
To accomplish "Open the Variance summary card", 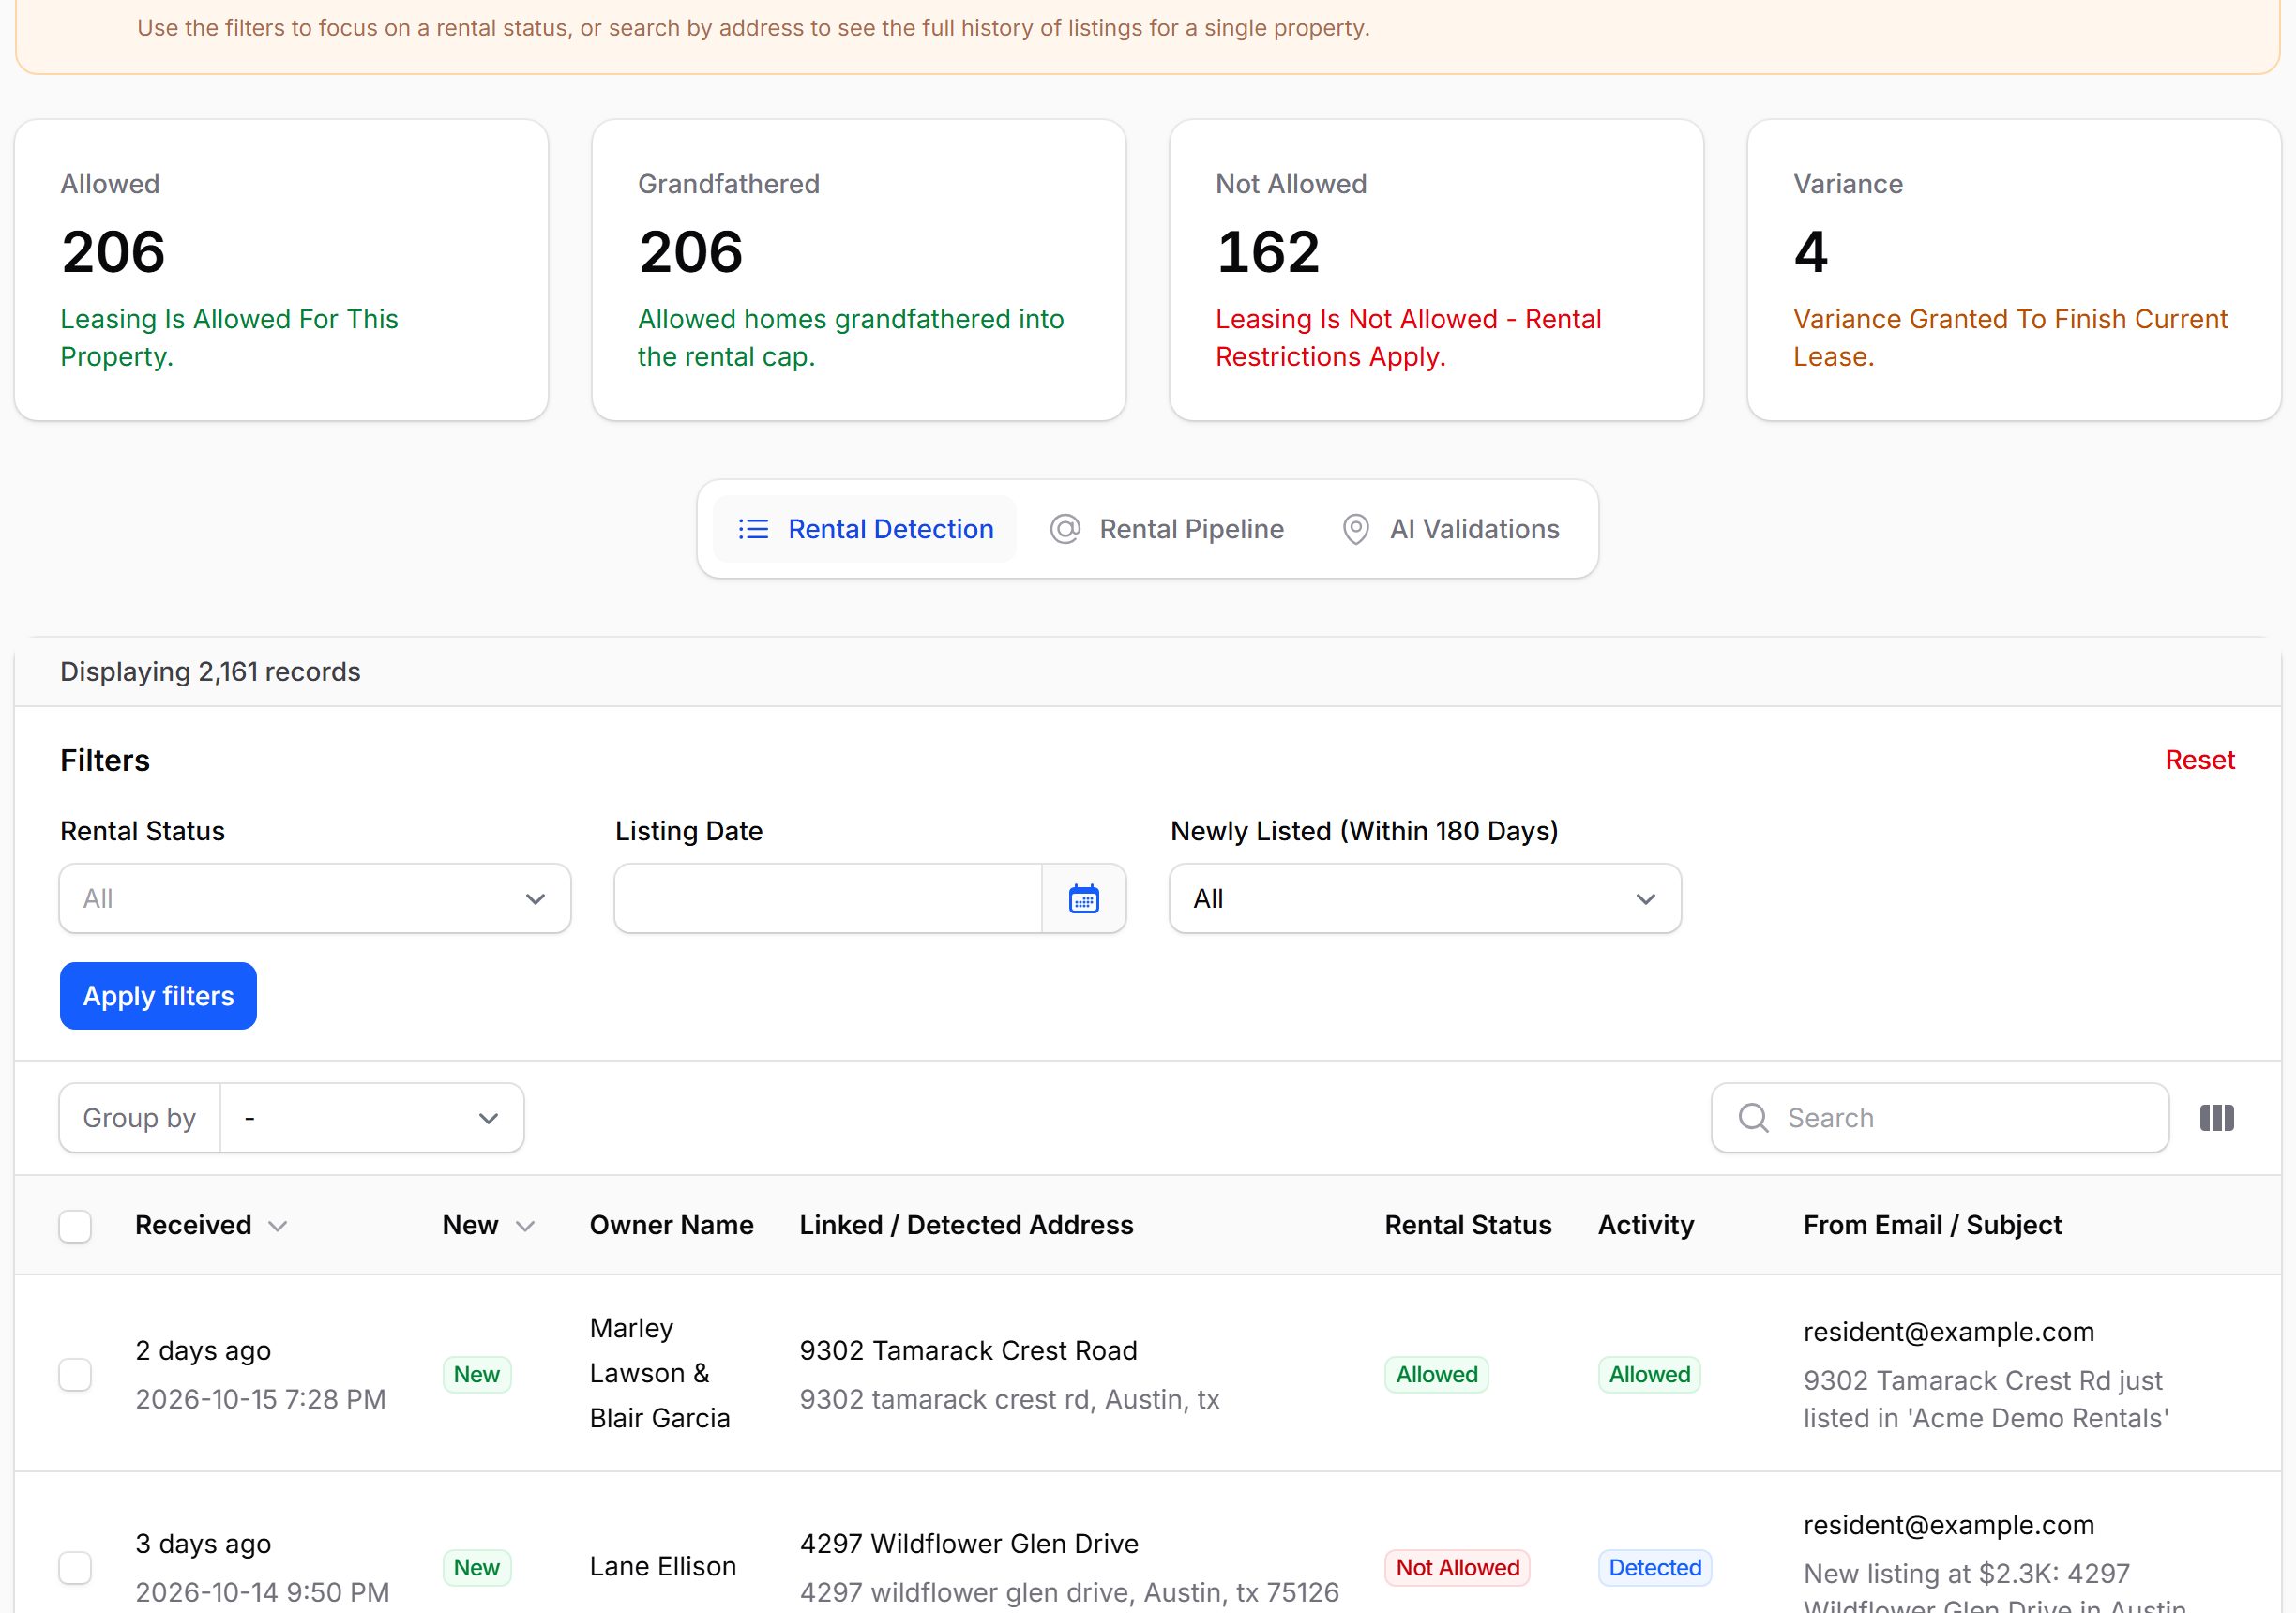I will [2014, 270].
